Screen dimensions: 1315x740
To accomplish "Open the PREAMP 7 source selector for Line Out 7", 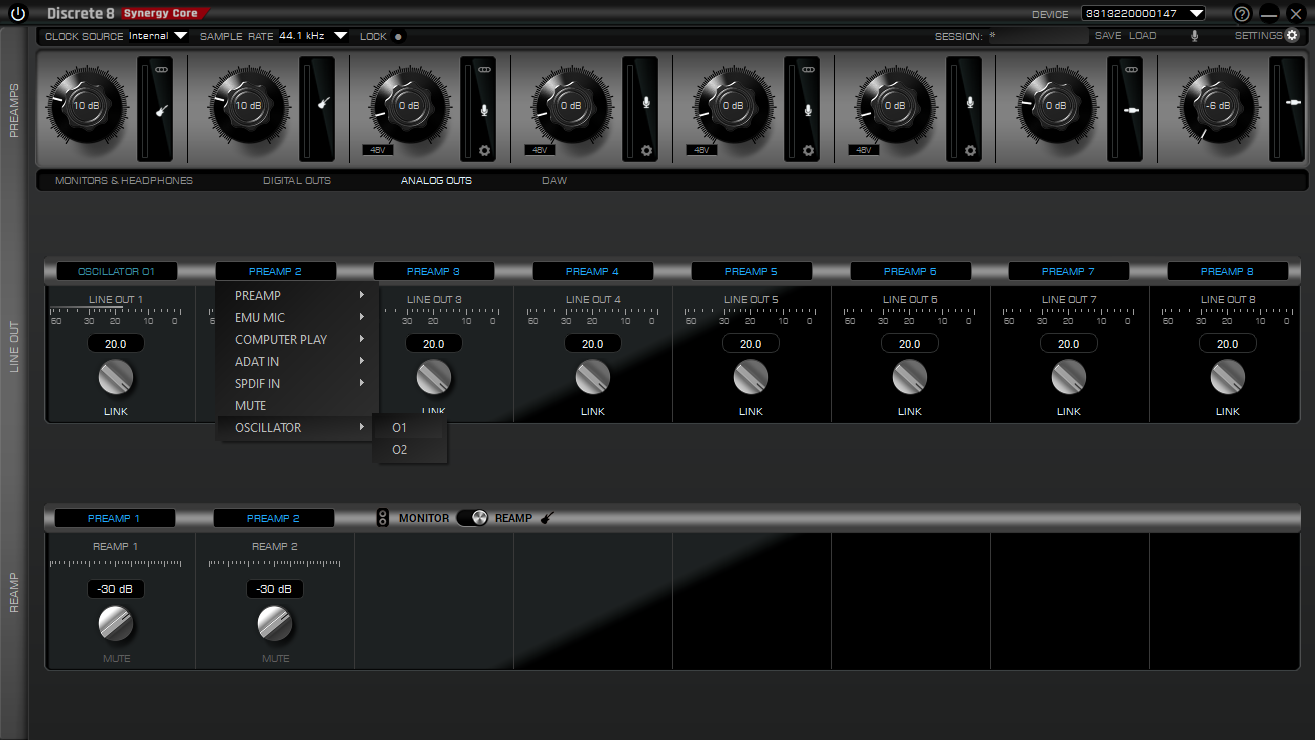I will click(1068, 271).
